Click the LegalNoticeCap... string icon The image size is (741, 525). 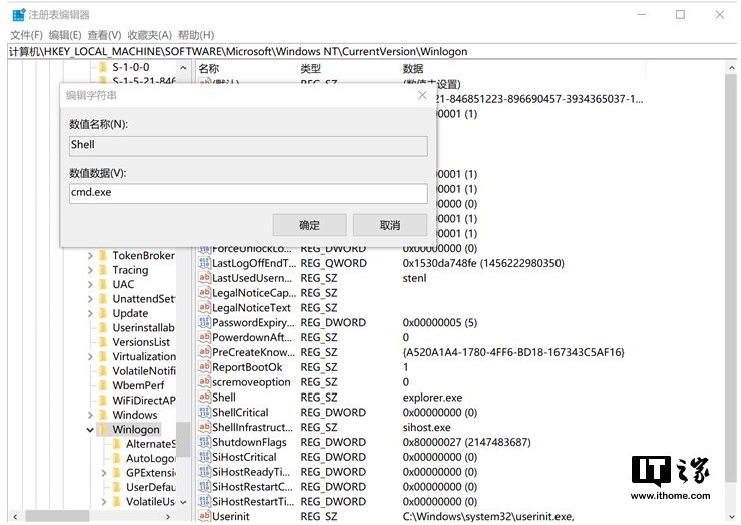pos(204,293)
